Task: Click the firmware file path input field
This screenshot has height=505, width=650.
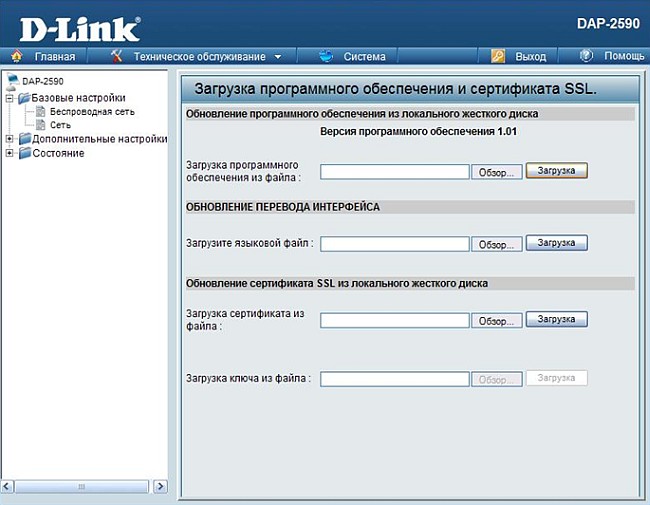Action: coord(394,171)
